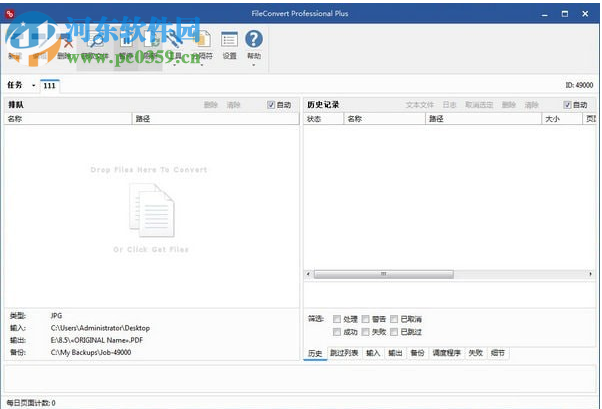This screenshot has height=409, width=602.
Task: Click the ID: 49000 label
Action: [579, 85]
